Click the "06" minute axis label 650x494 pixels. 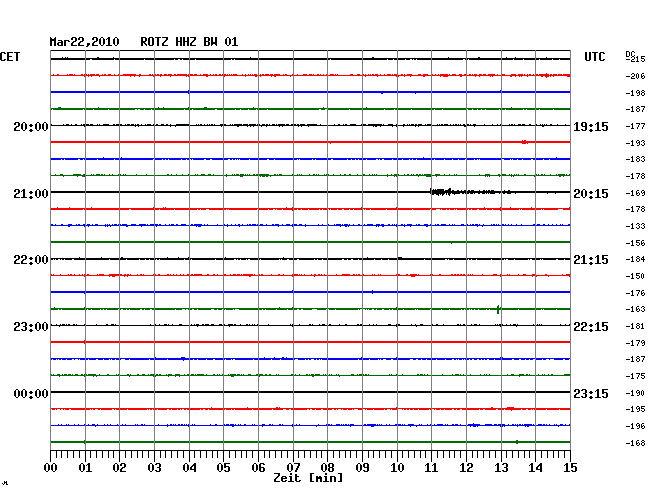coord(258,468)
